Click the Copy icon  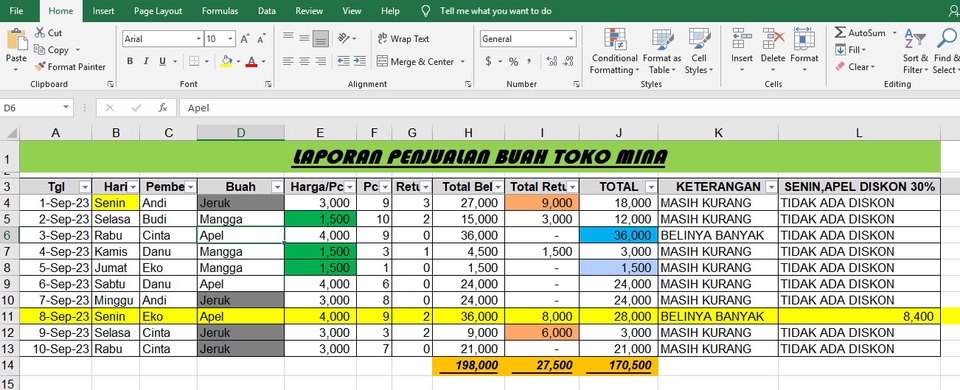click(40, 50)
